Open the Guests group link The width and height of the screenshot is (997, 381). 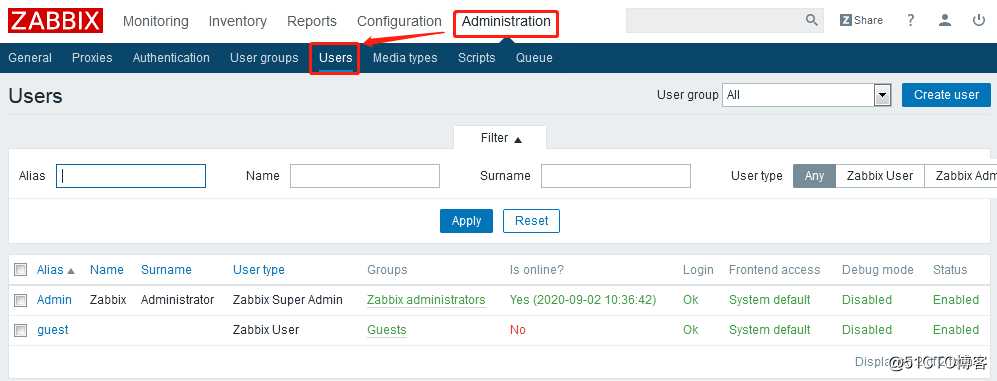[x=387, y=330]
